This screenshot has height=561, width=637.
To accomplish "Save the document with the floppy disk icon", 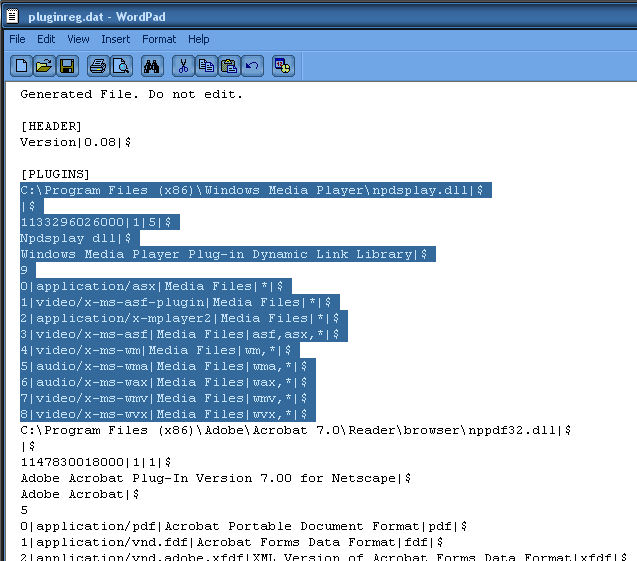I will tap(67, 66).
